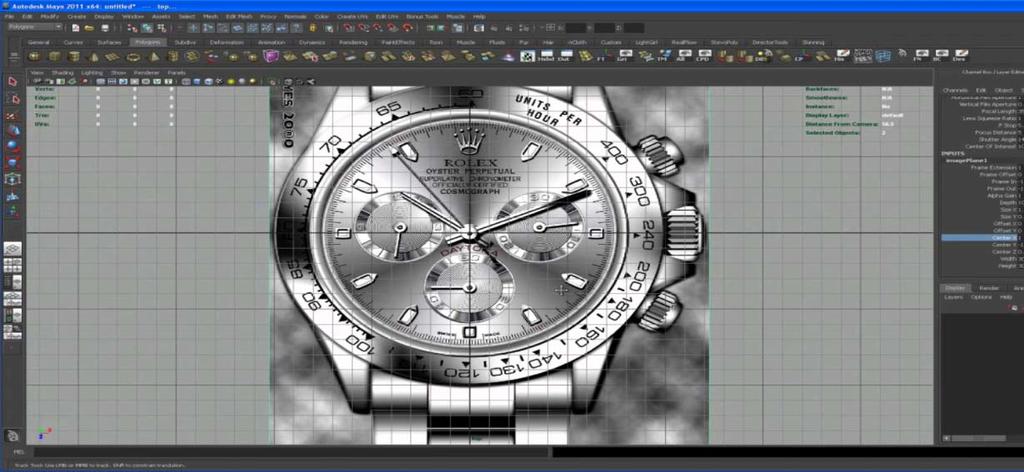1024x472 pixels.
Task: Select the highlighted Center X attribute
Action: click(982, 238)
